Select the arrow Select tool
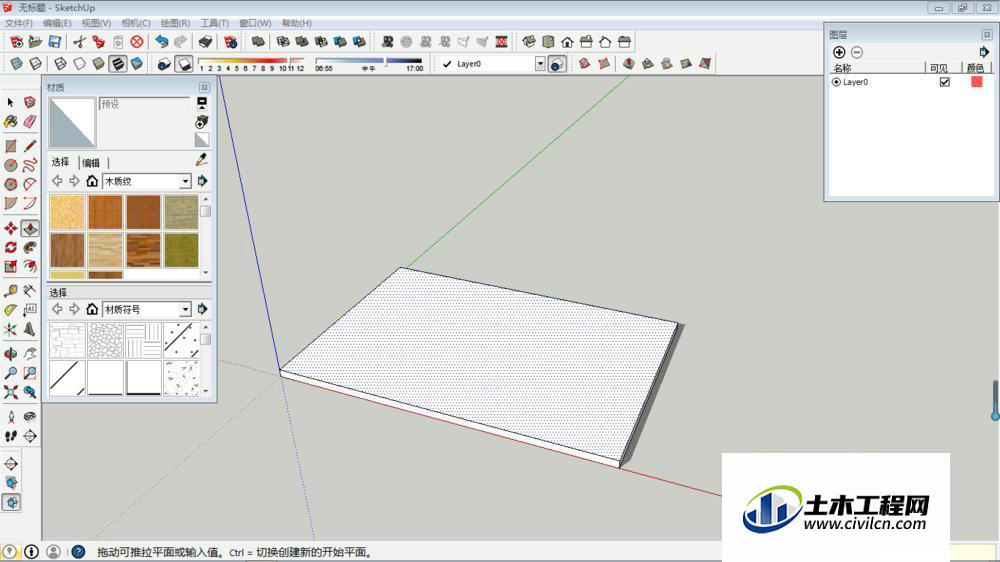Viewport: 1000px width, 562px height. pos(10,102)
